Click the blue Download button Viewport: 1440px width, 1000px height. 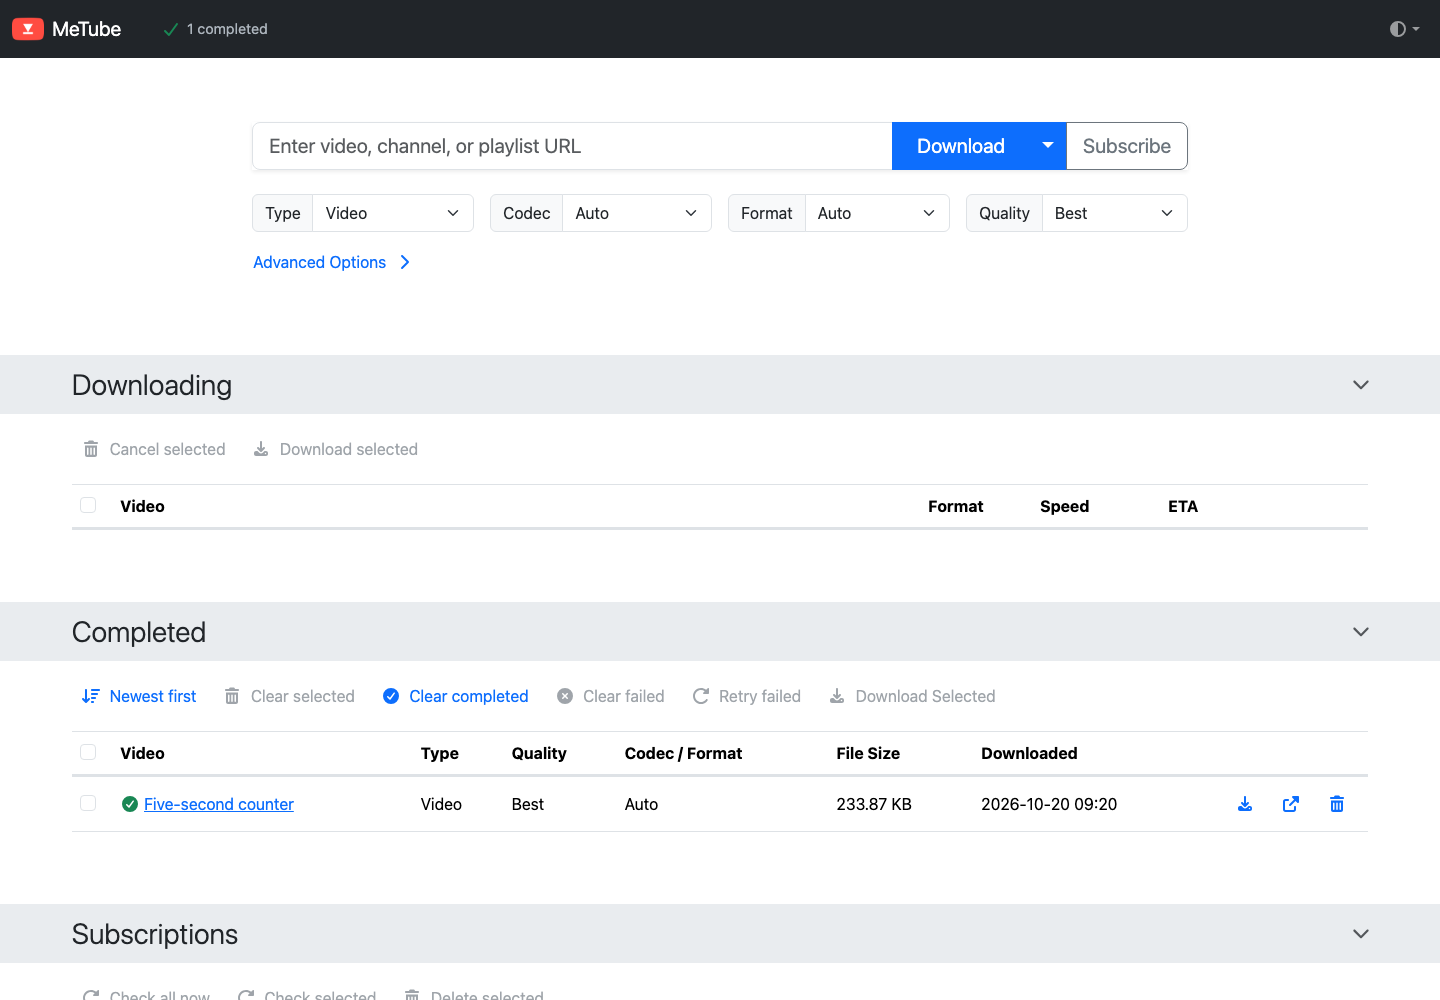click(961, 146)
